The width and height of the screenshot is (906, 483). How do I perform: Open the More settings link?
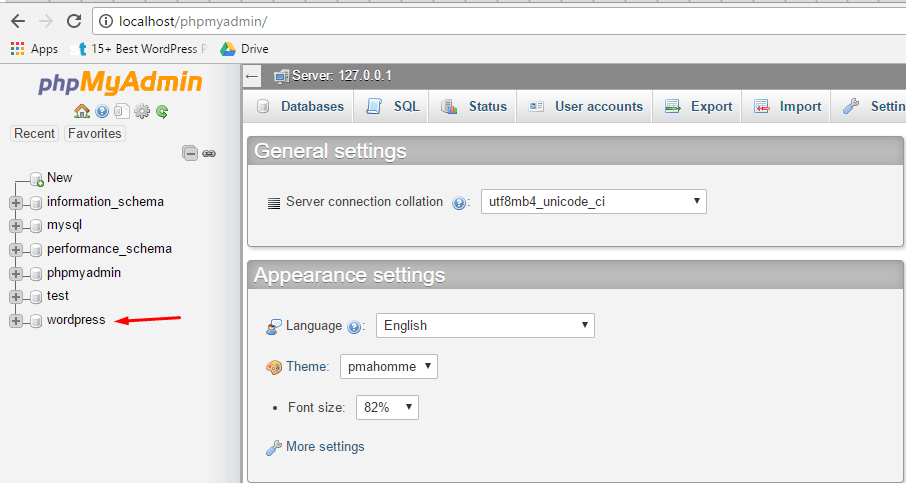325,447
